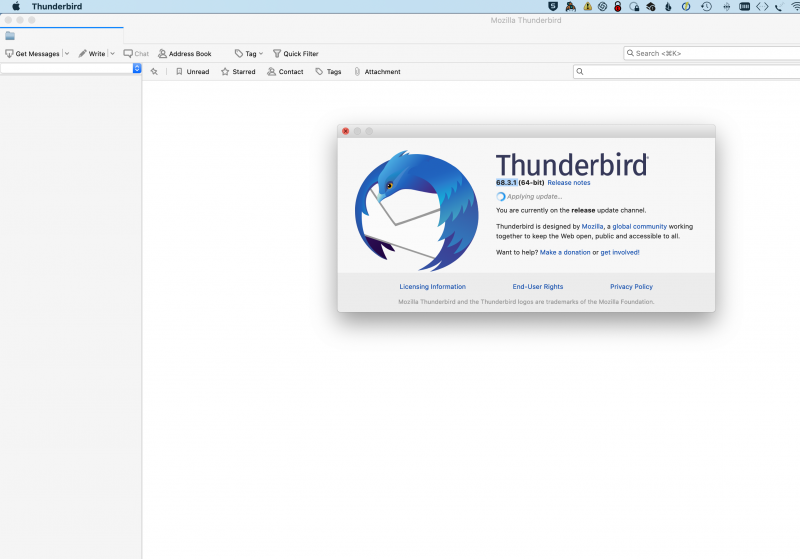Image resolution: width=800 pixels, height=559 pixels.
Task: Click the phone handset menu bar icon
Action: [779, 7]
